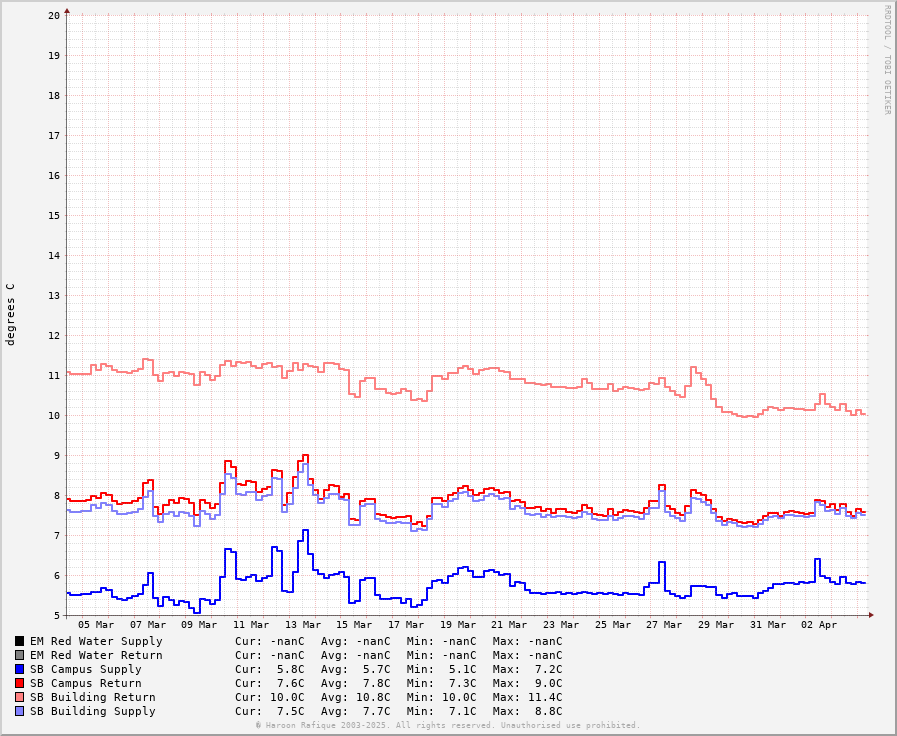Click the 'degrees C' y-axis title

point(11,314)
